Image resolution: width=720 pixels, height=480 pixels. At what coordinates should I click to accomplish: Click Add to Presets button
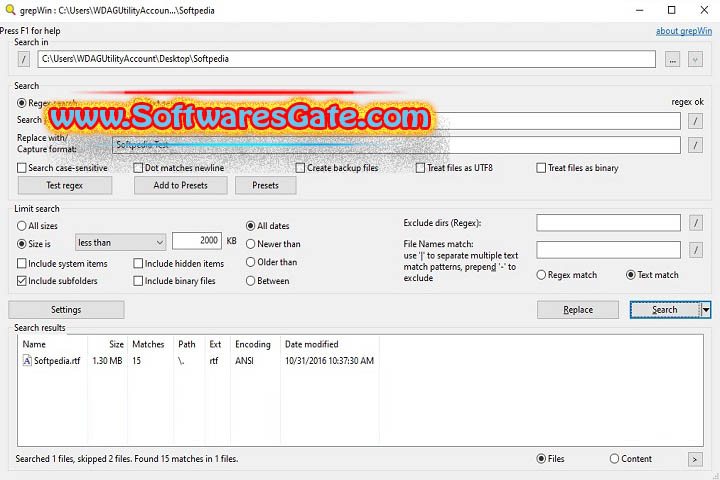(x=180, y=186)
